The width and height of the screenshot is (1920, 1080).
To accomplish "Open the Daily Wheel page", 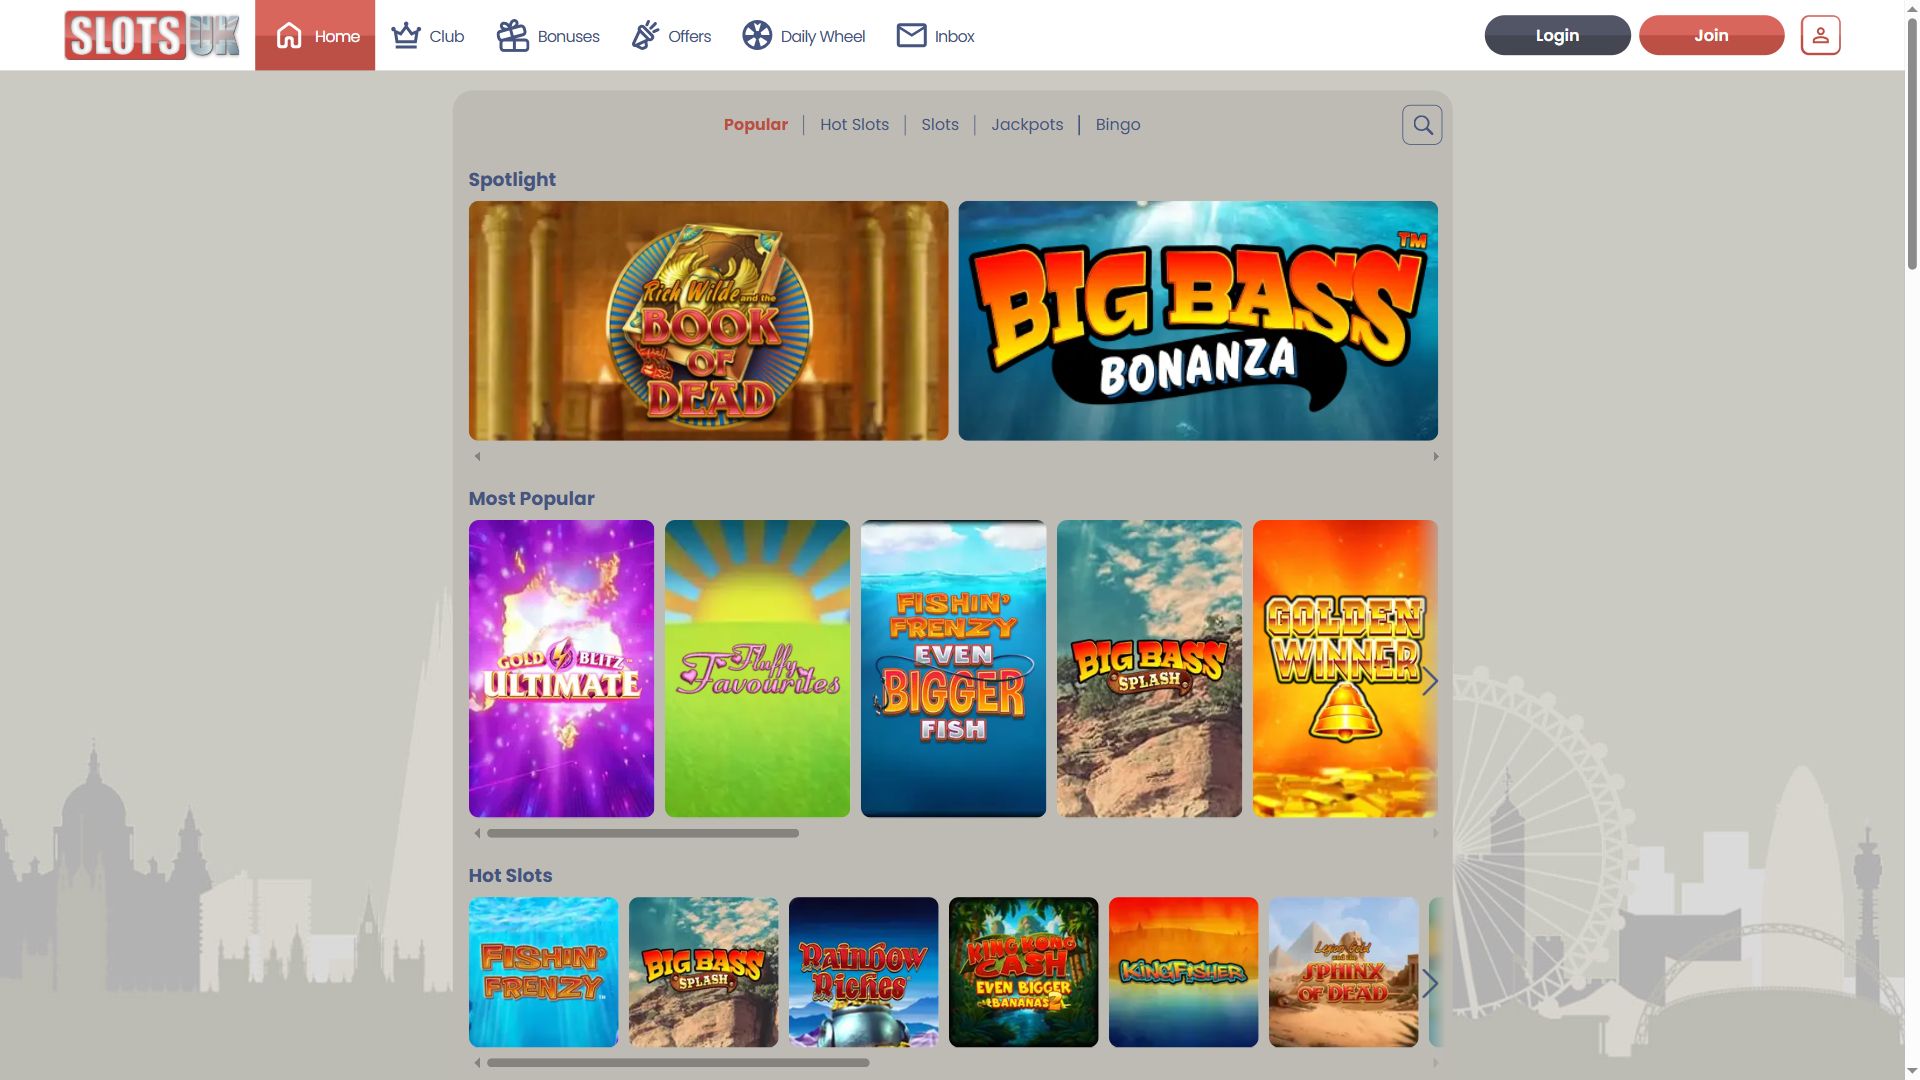I will [x=803, y=36].
